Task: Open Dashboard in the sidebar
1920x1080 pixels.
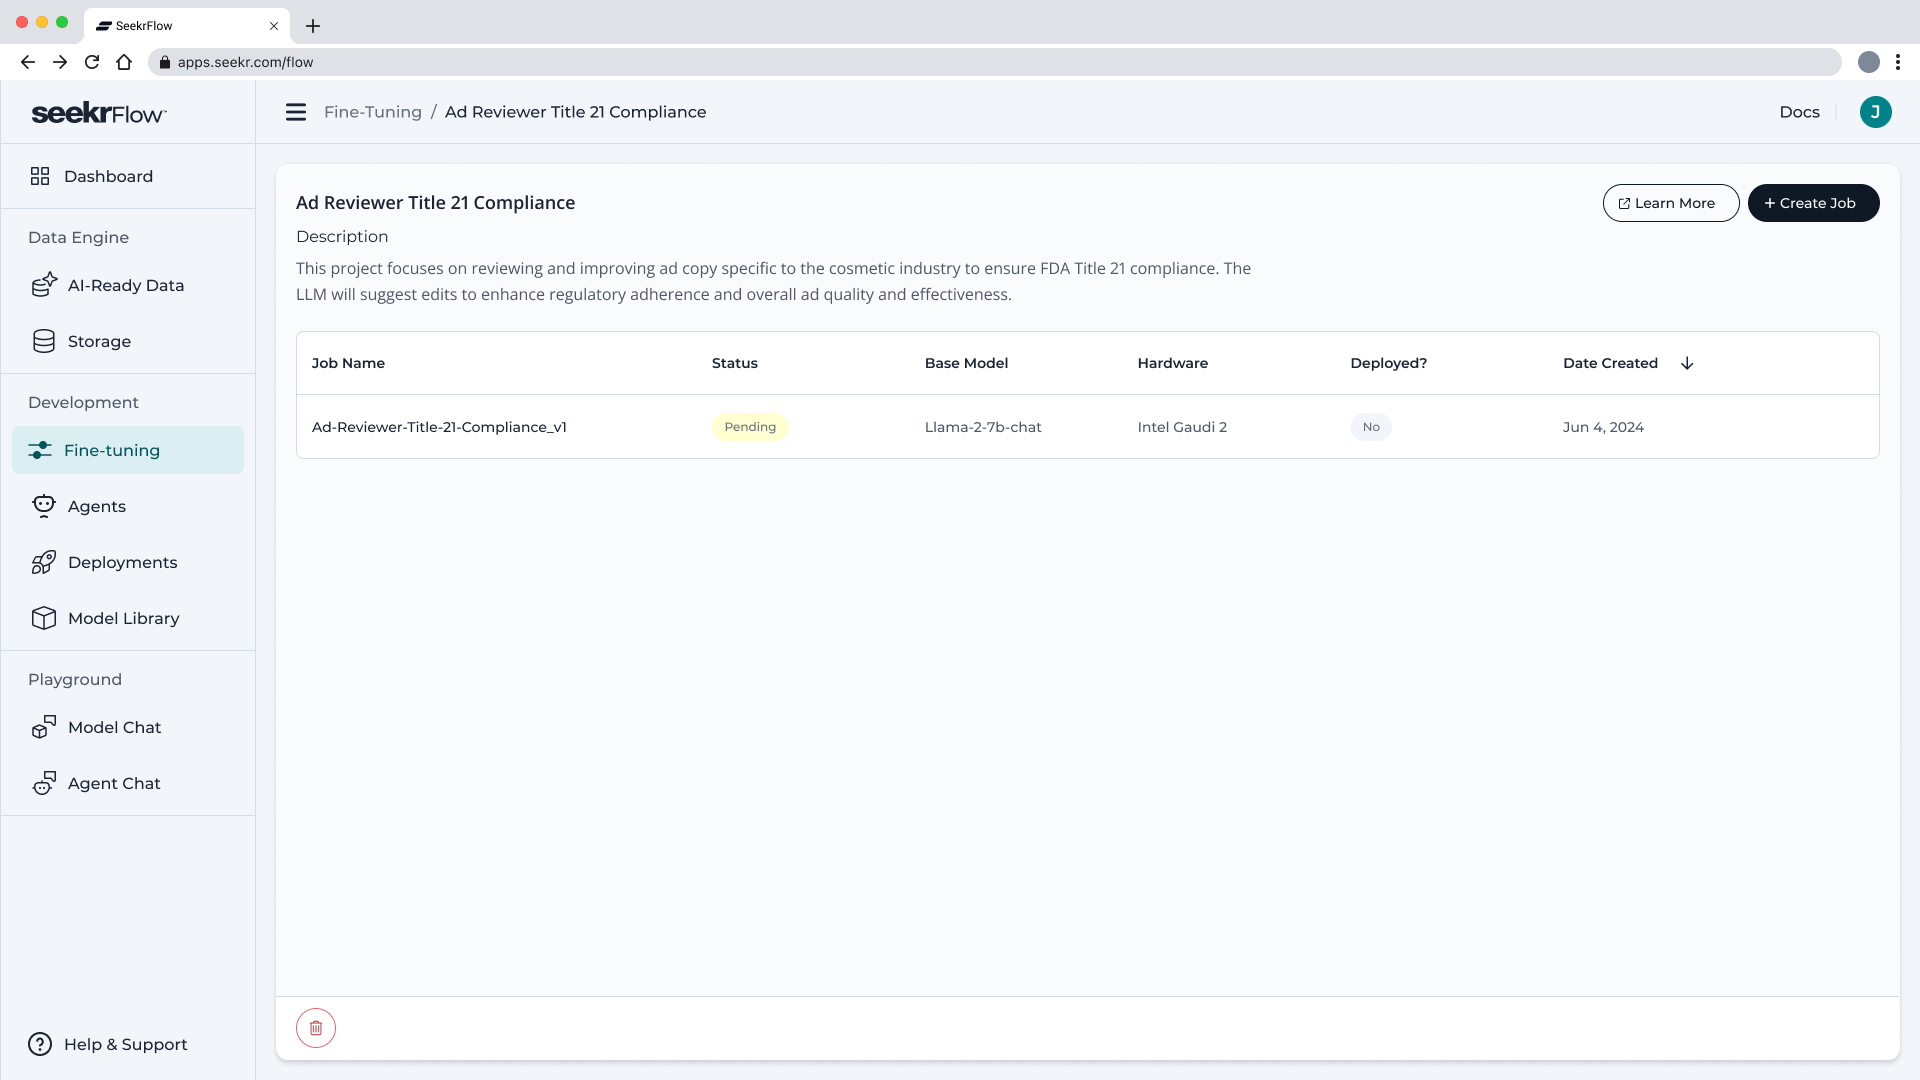Action: (128, 176)
